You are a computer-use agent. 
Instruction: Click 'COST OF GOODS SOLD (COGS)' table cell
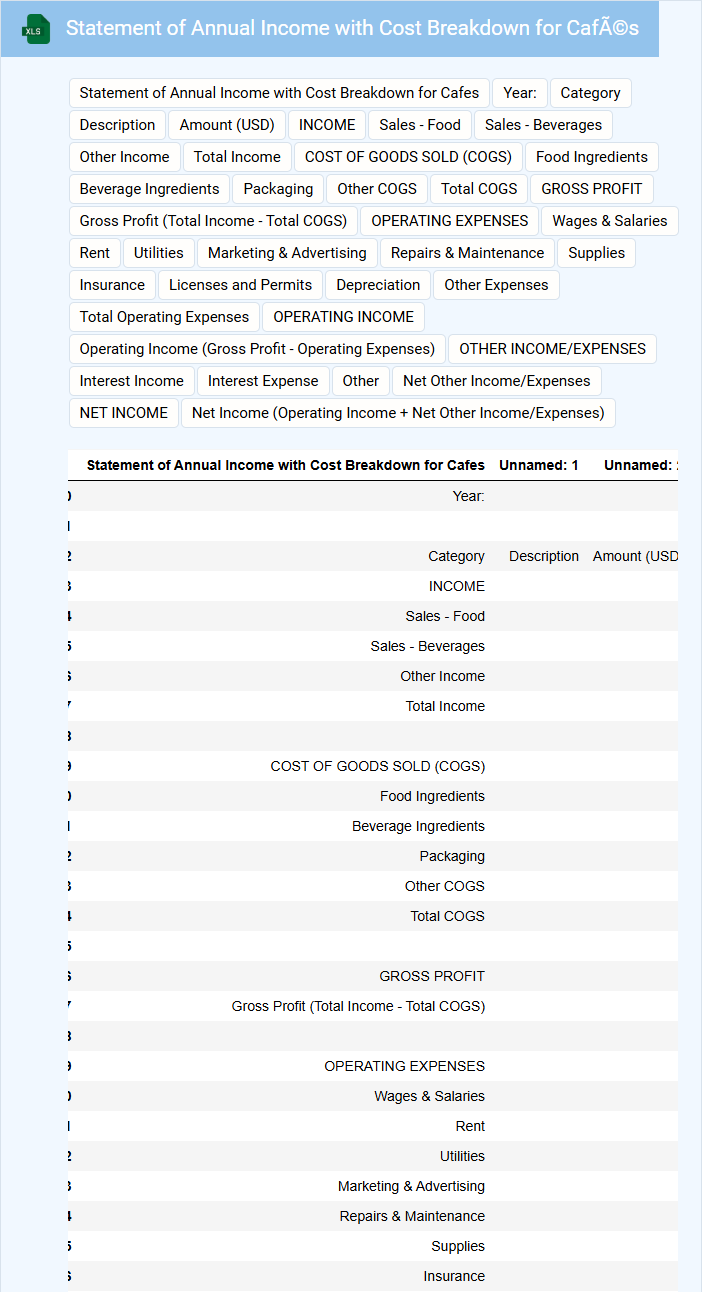[378, 766]
